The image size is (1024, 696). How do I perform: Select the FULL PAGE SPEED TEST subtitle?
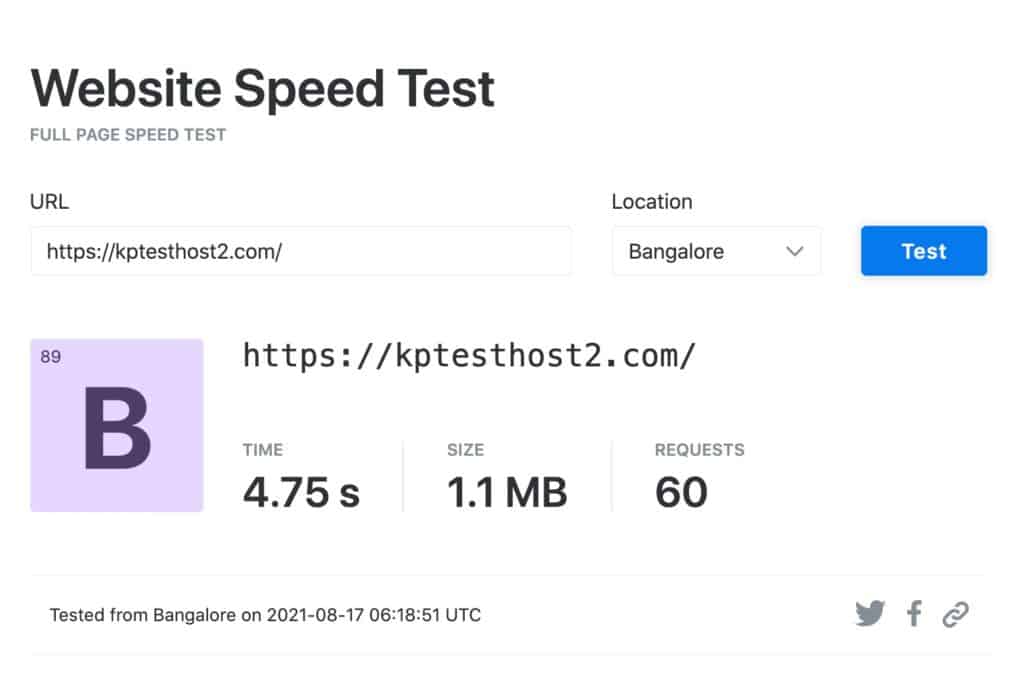pyautogui.click(x=127, y=134)
